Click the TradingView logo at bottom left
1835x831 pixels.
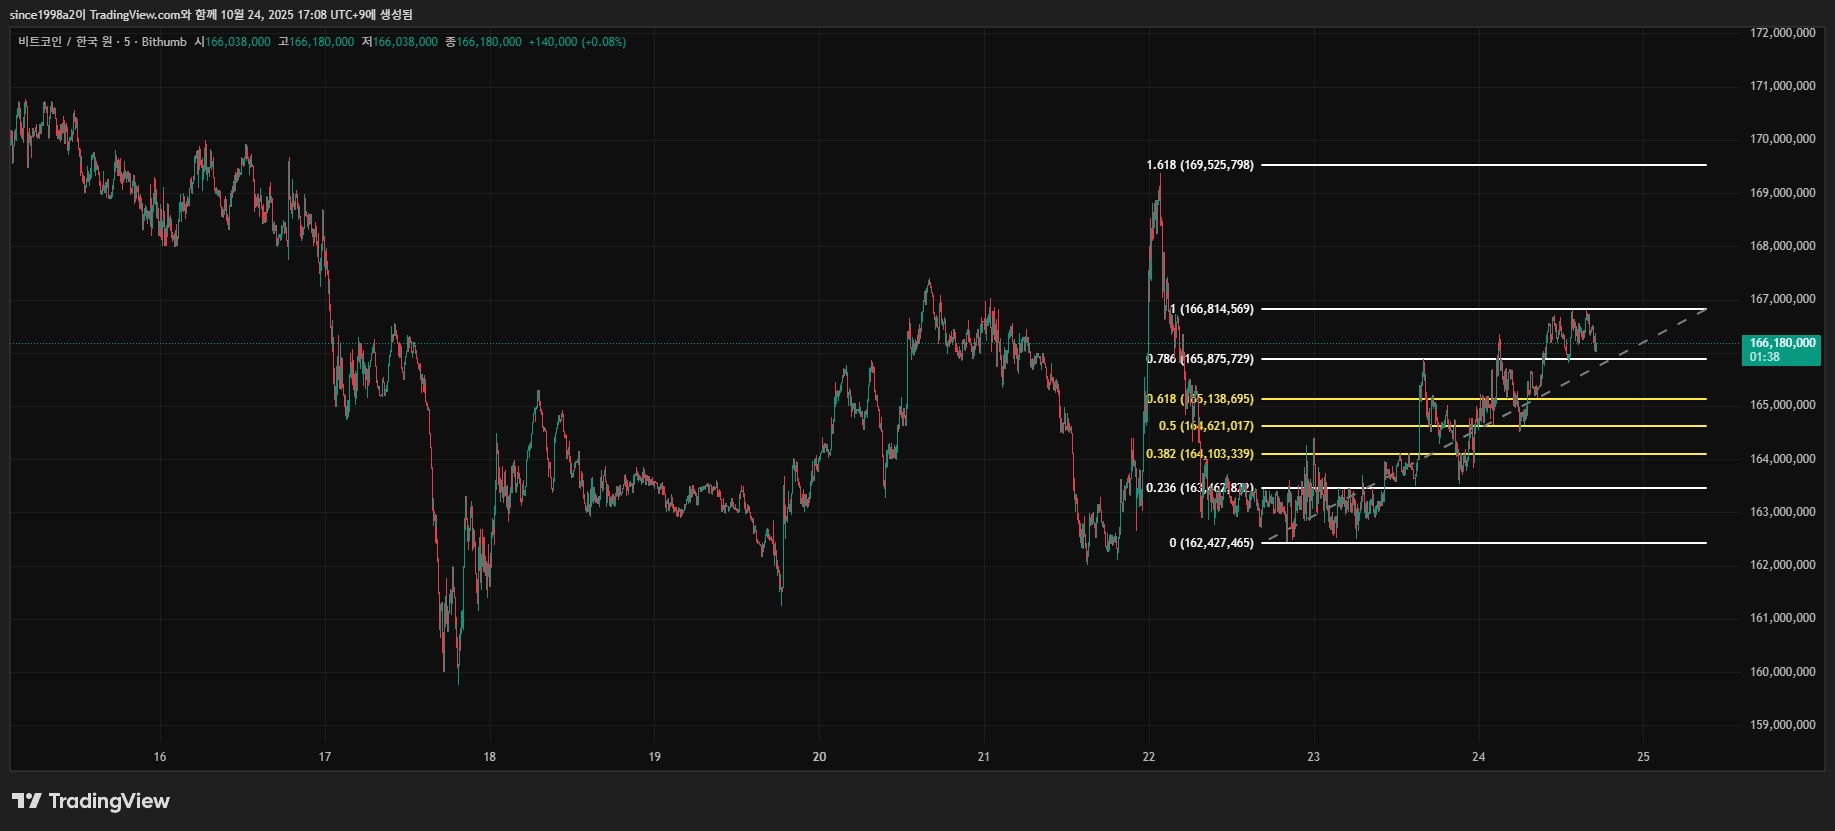91,801
